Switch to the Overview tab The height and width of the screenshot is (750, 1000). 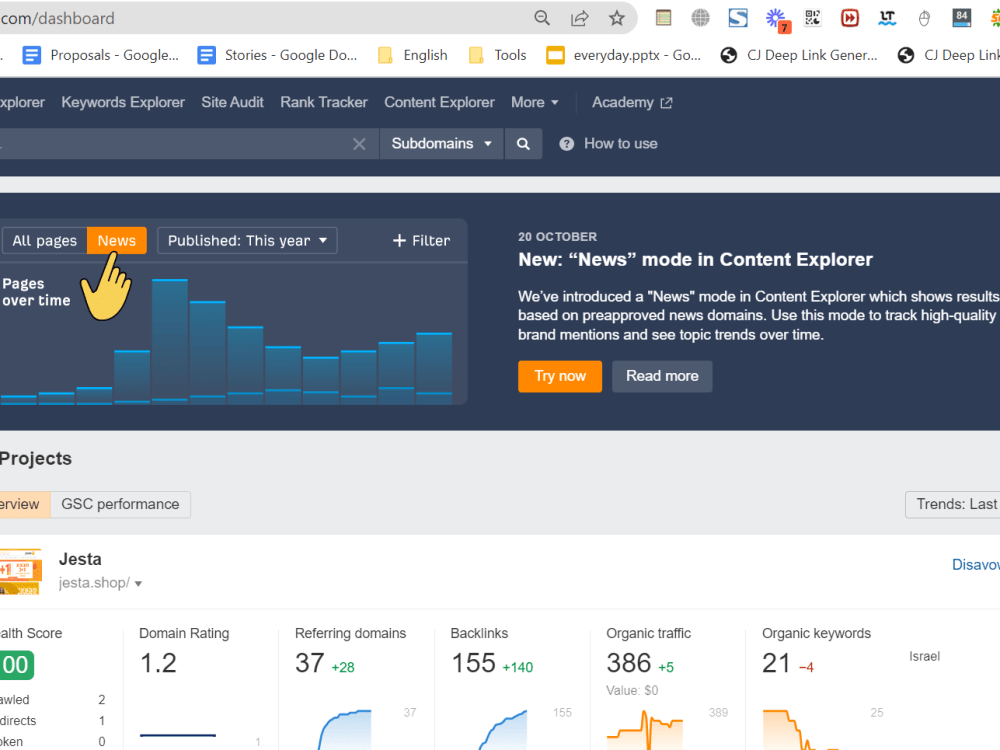coord(24,504)
